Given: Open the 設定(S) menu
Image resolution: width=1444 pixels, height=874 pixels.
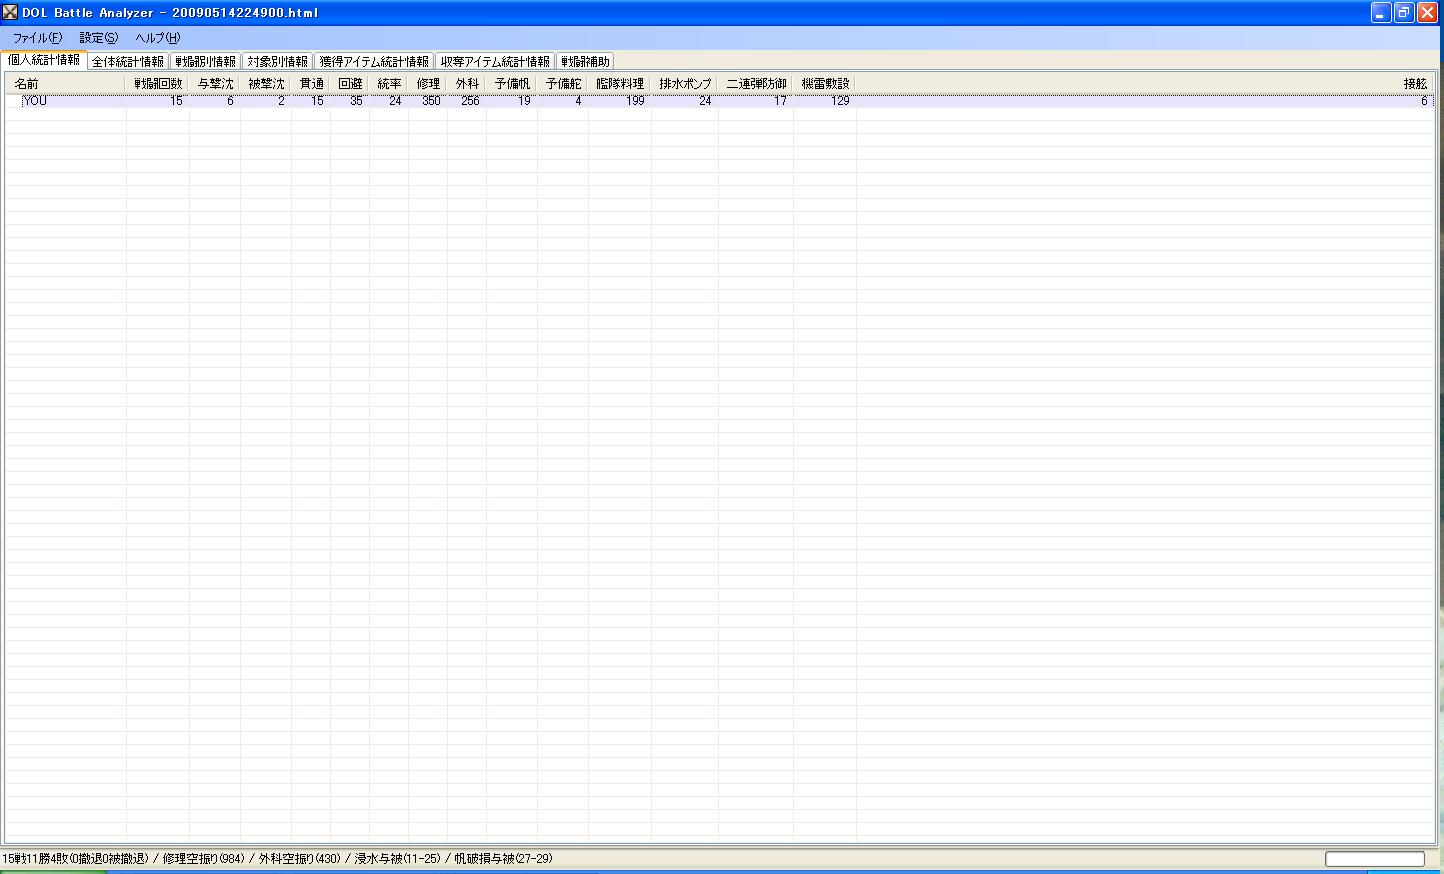Looking at the screenshot, I should pos(98,38).
